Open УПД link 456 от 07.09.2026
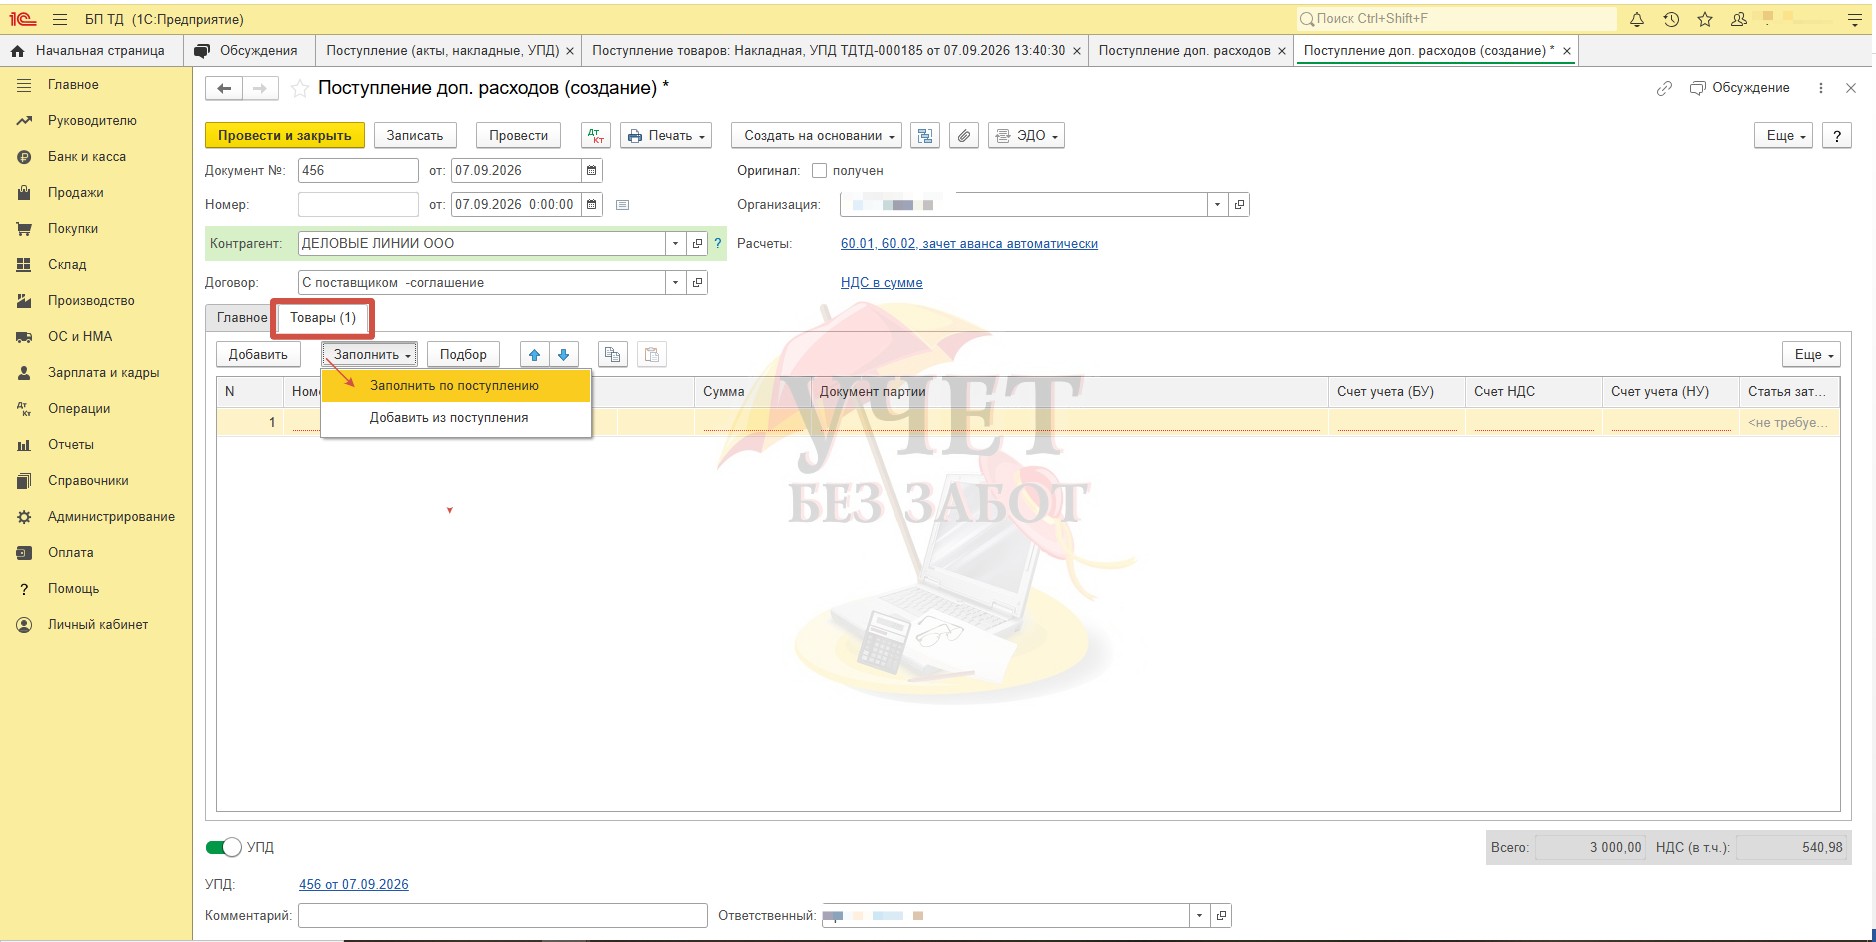This screenshot has height=942, width=1876. (x=354, y=885)
